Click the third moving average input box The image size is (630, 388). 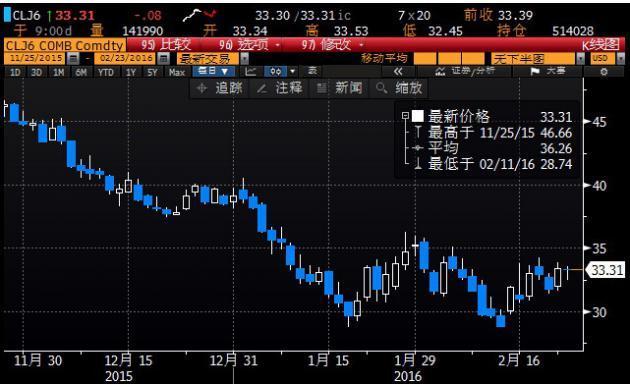click(473, 59)
